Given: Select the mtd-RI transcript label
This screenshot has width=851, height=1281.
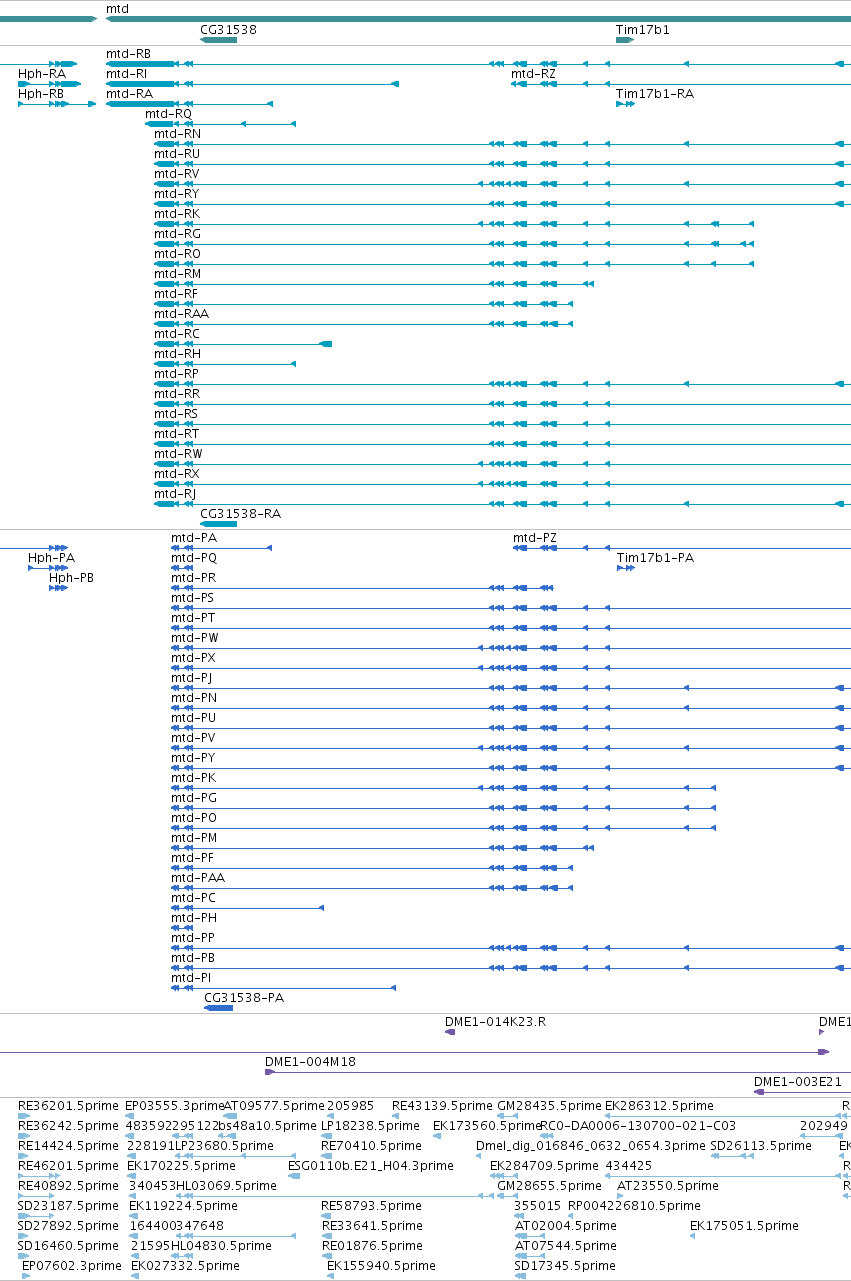Looking at the screenshot, I should pos(127,74).
